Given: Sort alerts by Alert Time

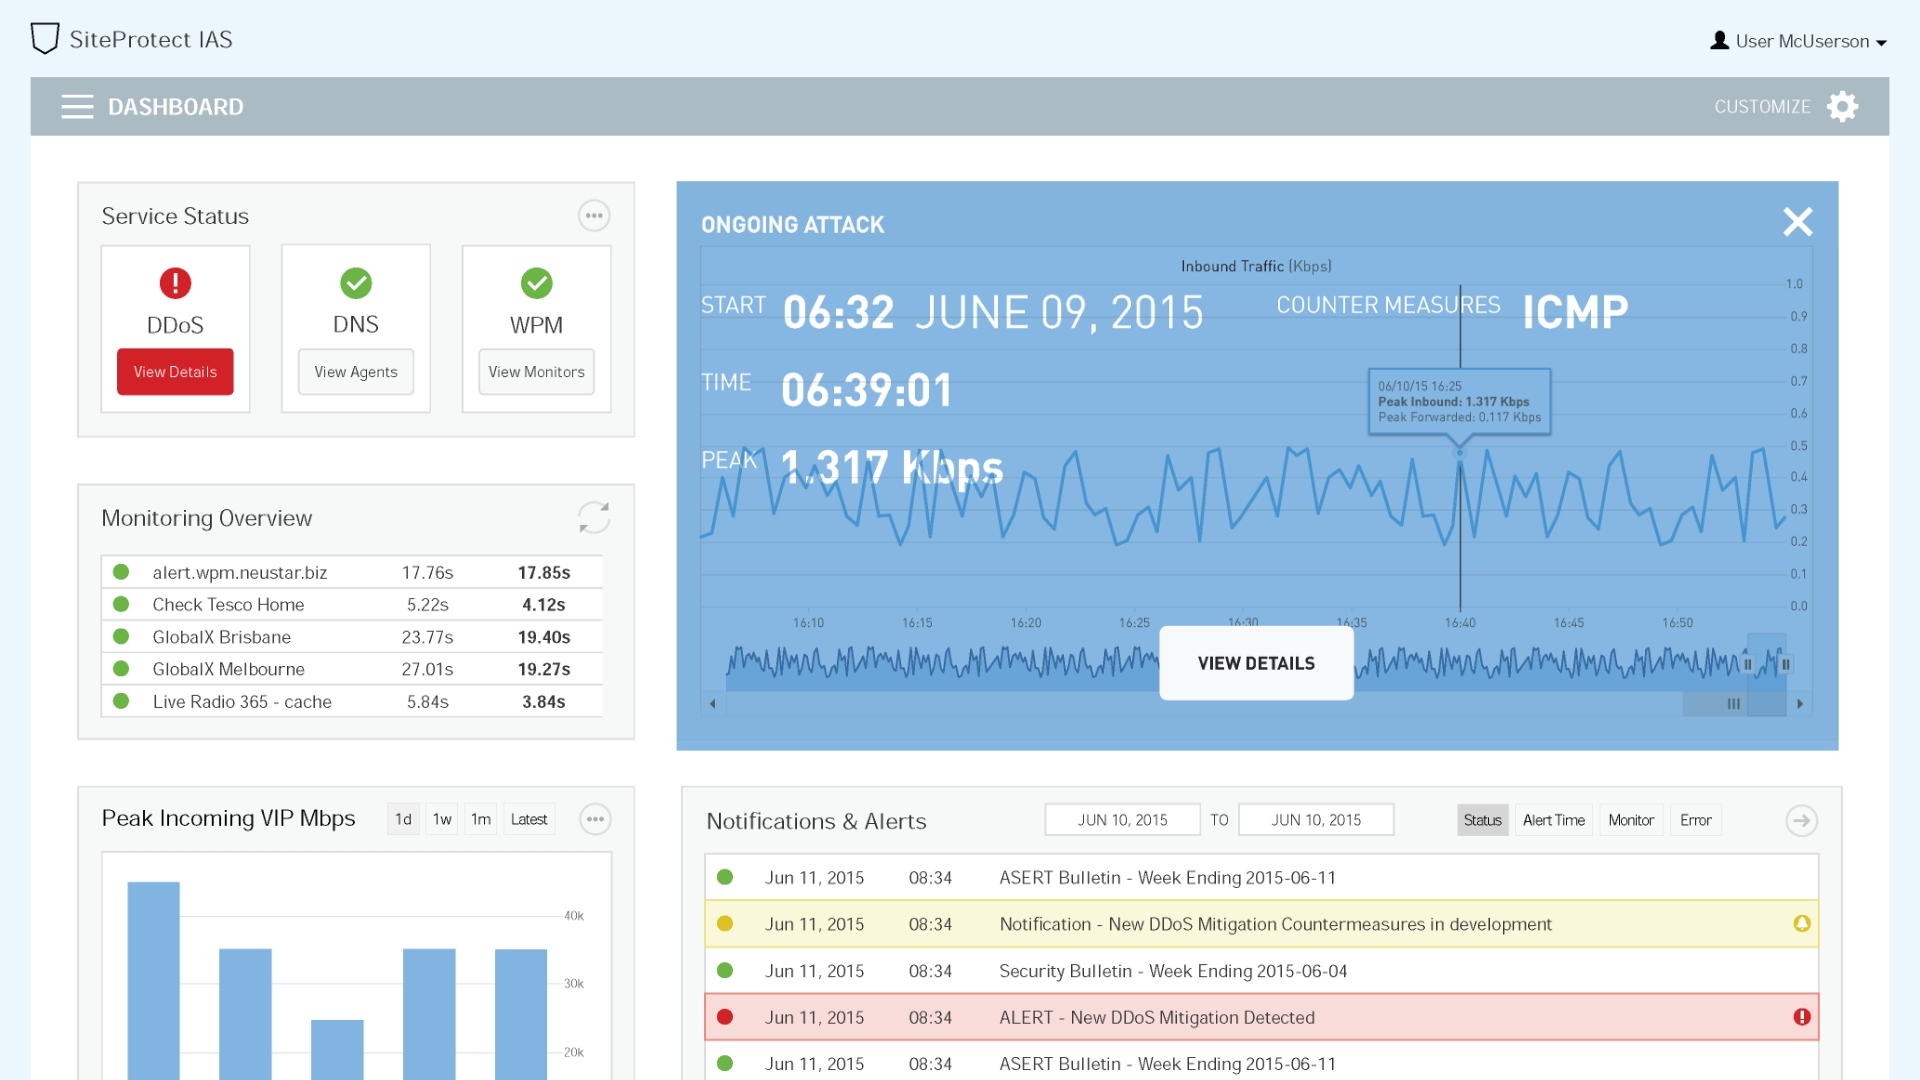Looking at the screenshot, I should click(1553, 821).
